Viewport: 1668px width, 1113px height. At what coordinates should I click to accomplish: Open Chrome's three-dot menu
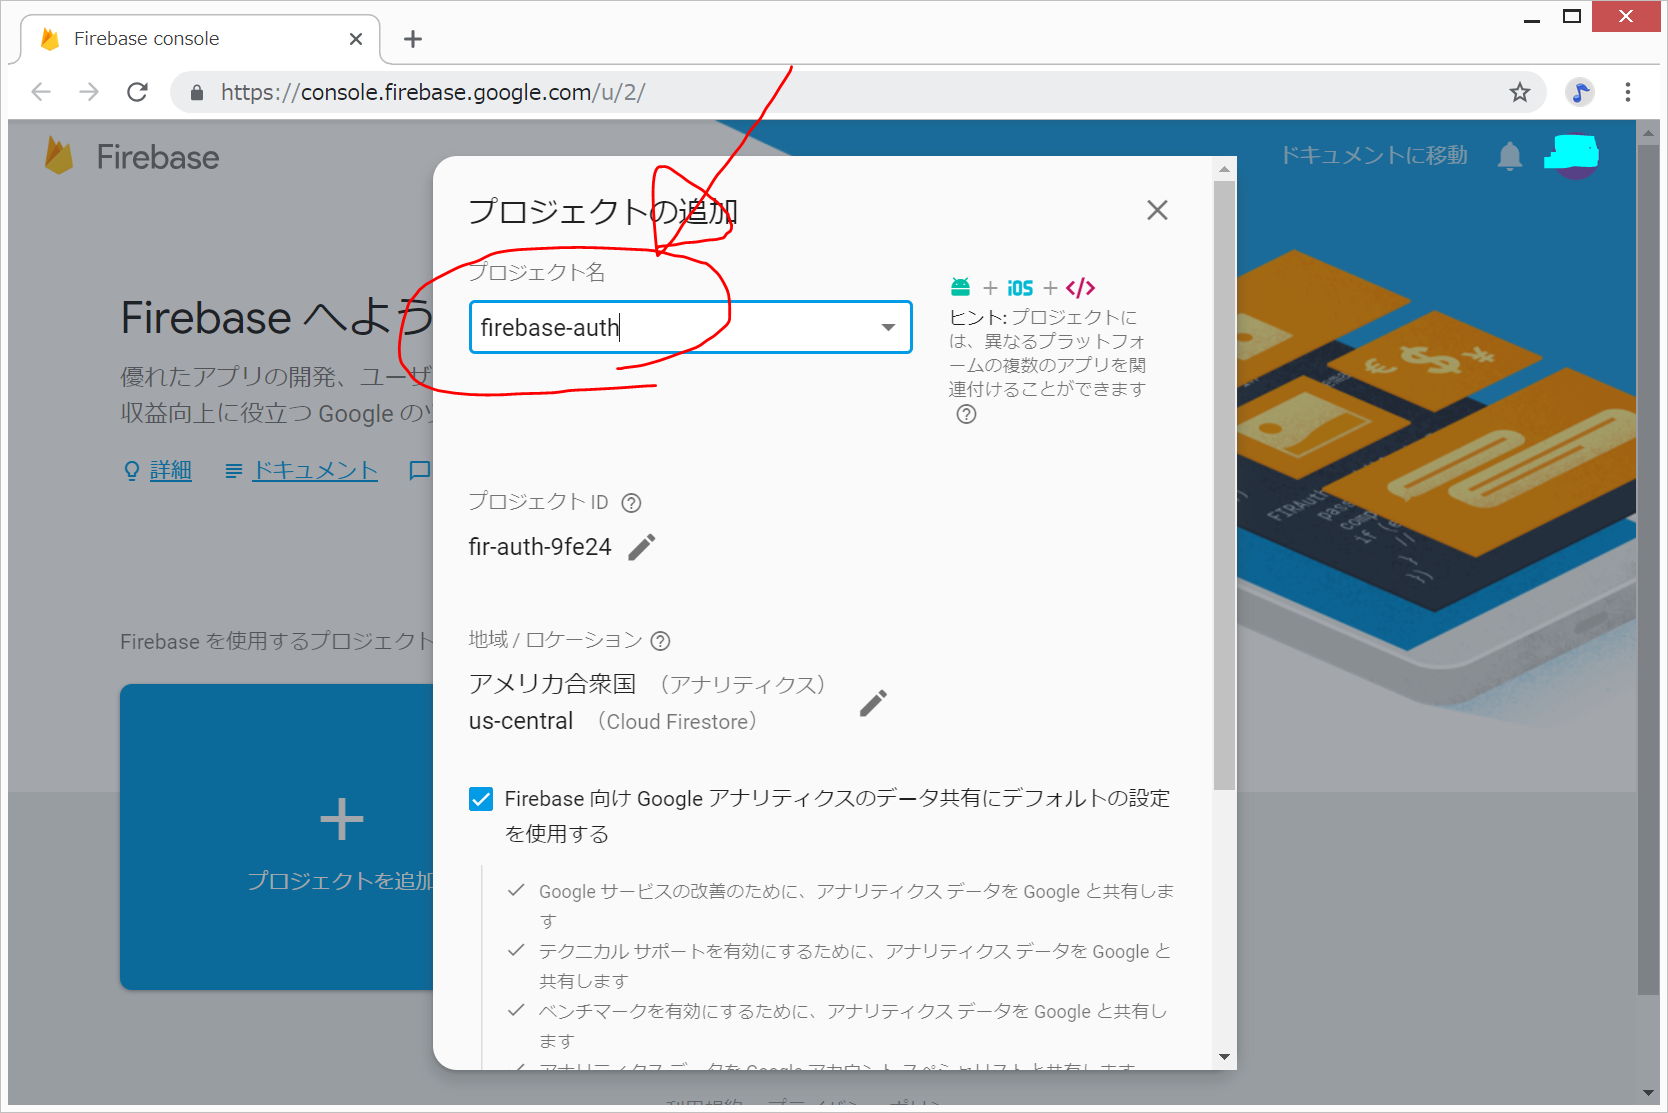pos(1628,93)
